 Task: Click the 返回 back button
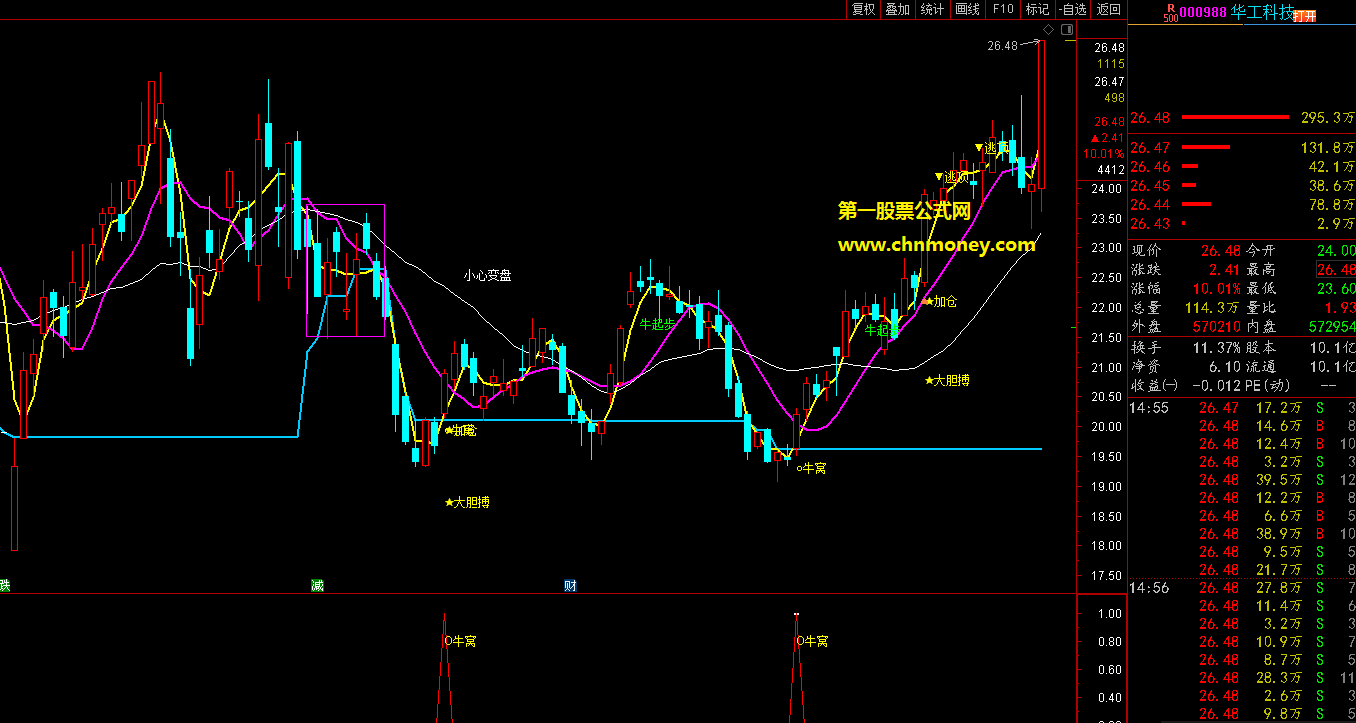pyautogui.click(x=1108, y=9)
